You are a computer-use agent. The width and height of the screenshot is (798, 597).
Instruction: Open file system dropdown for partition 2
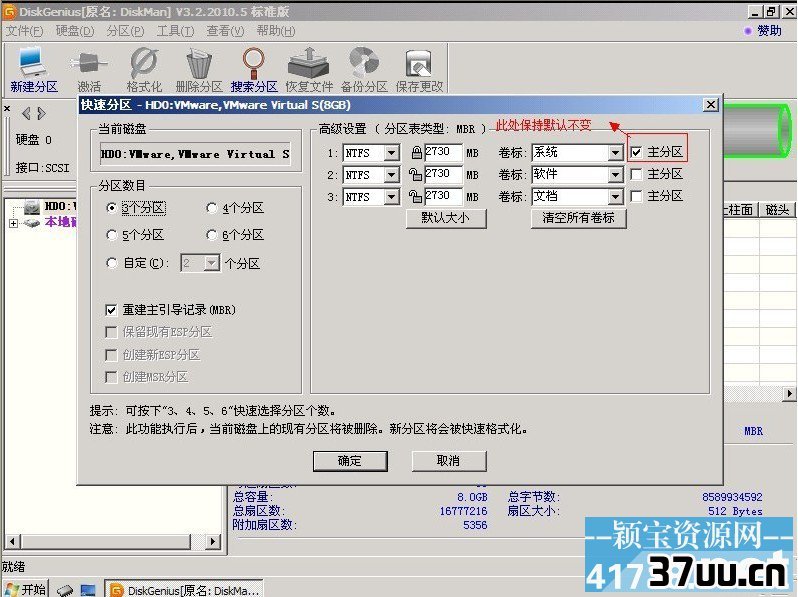tap(391, 175)
